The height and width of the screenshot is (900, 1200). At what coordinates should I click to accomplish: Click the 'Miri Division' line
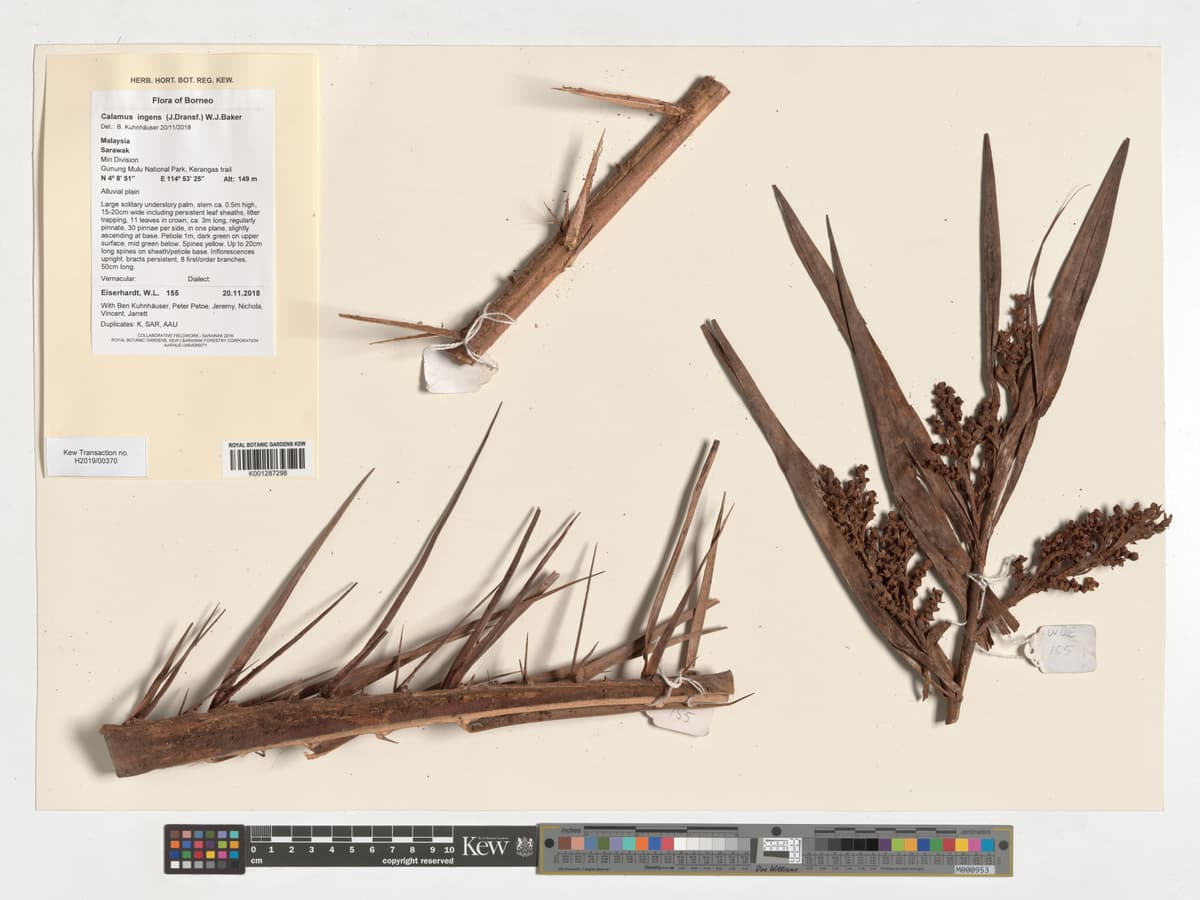119,160
